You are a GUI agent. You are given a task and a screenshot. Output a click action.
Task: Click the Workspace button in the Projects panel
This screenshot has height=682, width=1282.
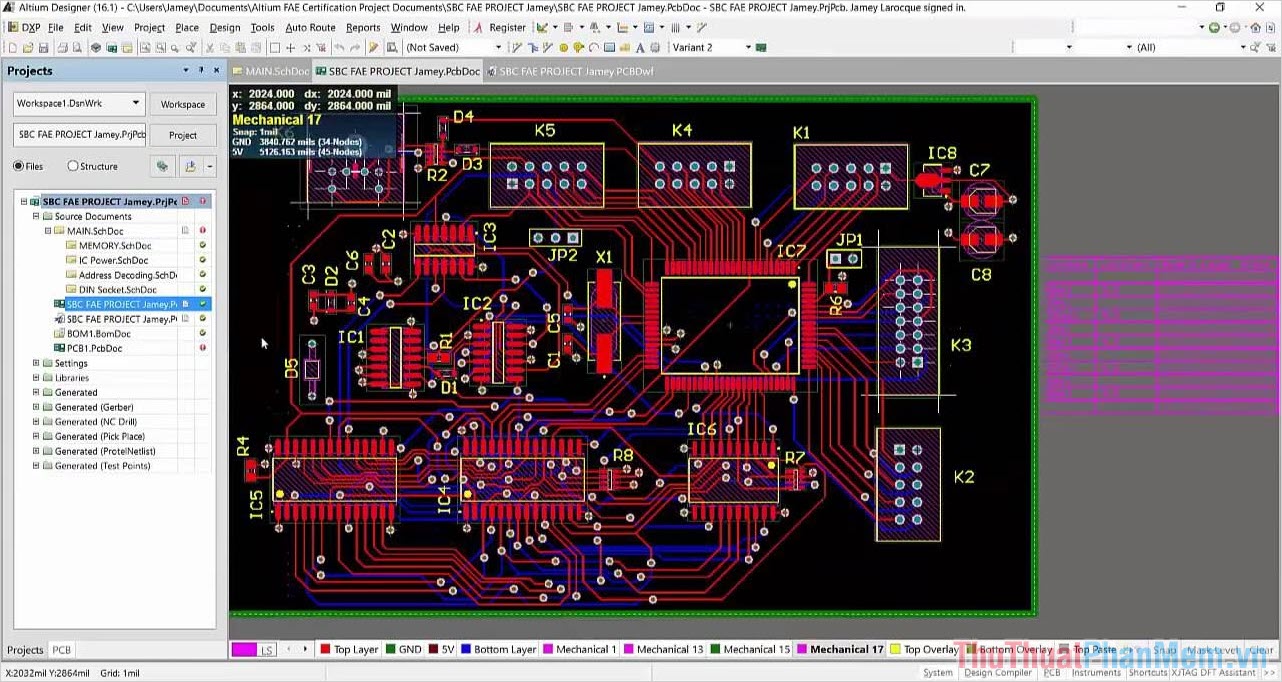(x=183, y=103)
